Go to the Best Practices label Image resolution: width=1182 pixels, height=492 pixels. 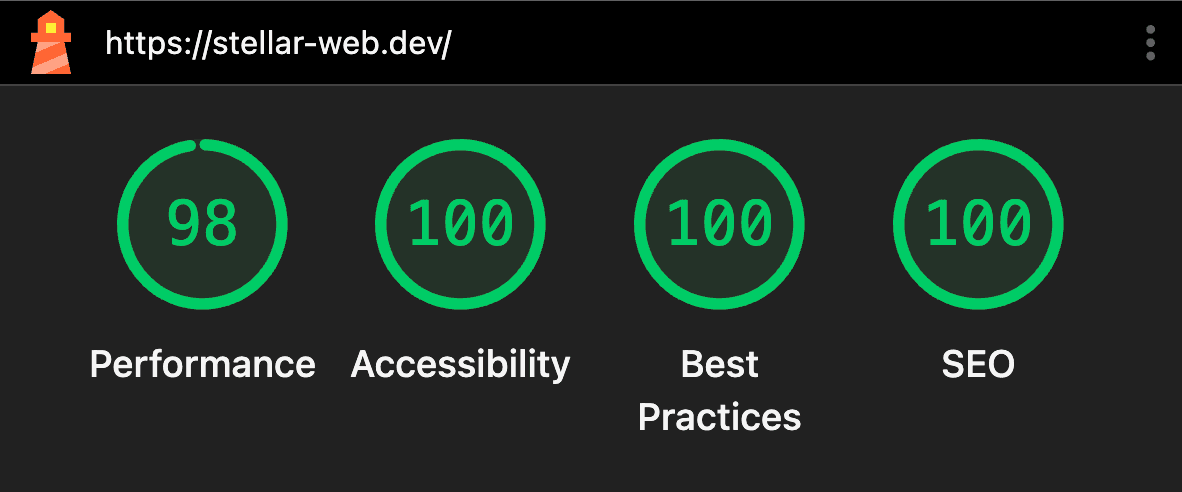pyautogui.click(x=720, y=390)
